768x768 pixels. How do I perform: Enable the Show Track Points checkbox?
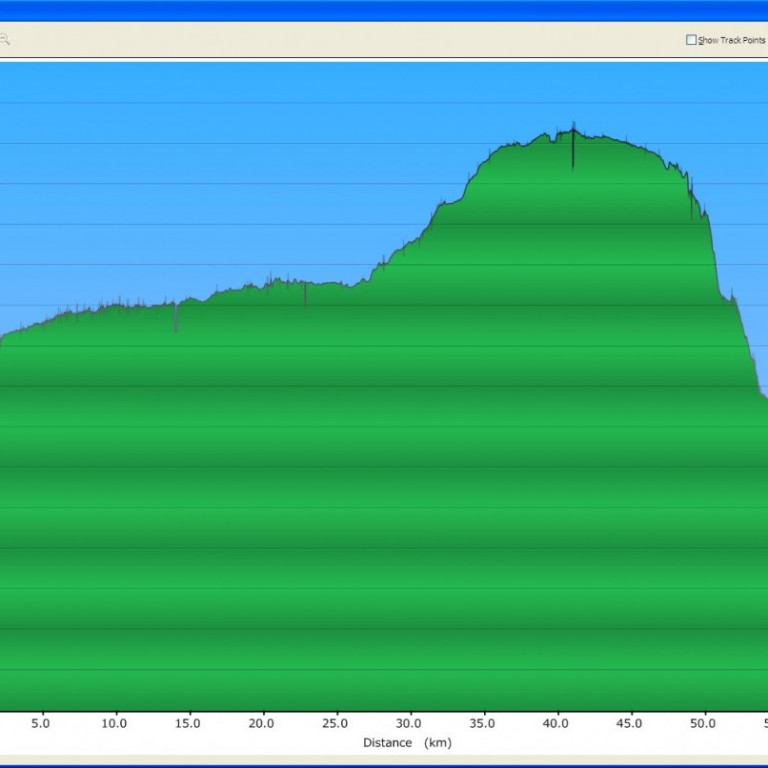tap(691, 40)
